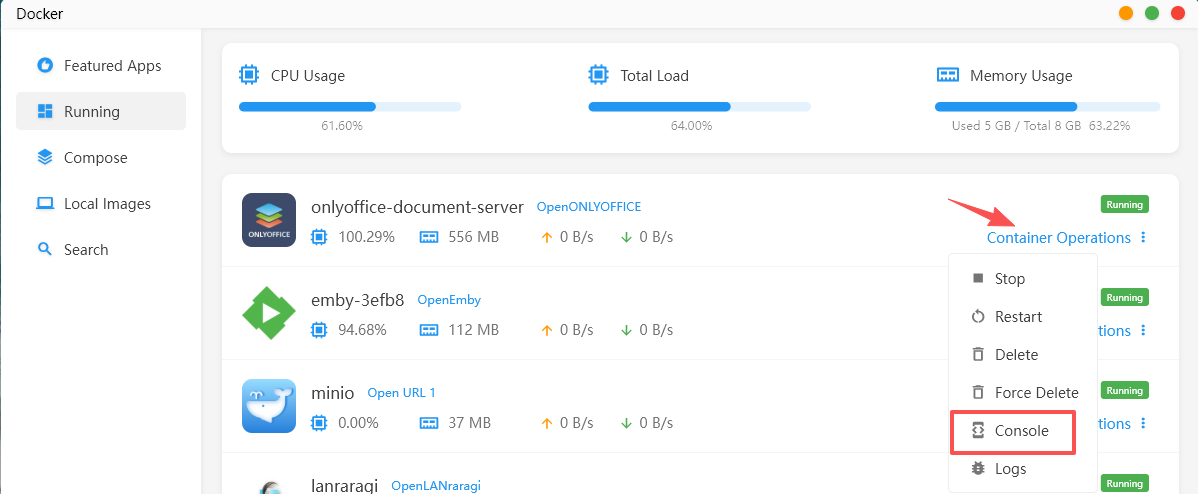Viewport: 1198px width, 494px height.
Task: Click the Emby app logo
Action: (269, 313)
